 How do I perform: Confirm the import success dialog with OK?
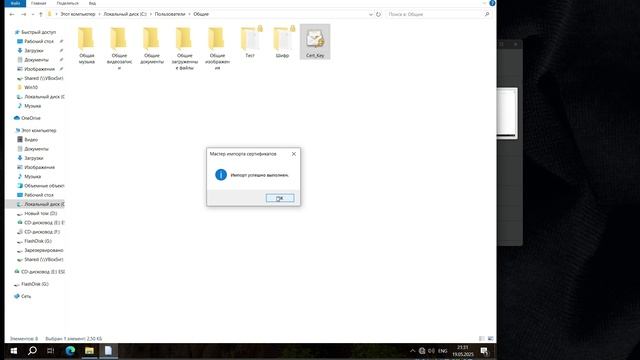[x=280, y=198]
